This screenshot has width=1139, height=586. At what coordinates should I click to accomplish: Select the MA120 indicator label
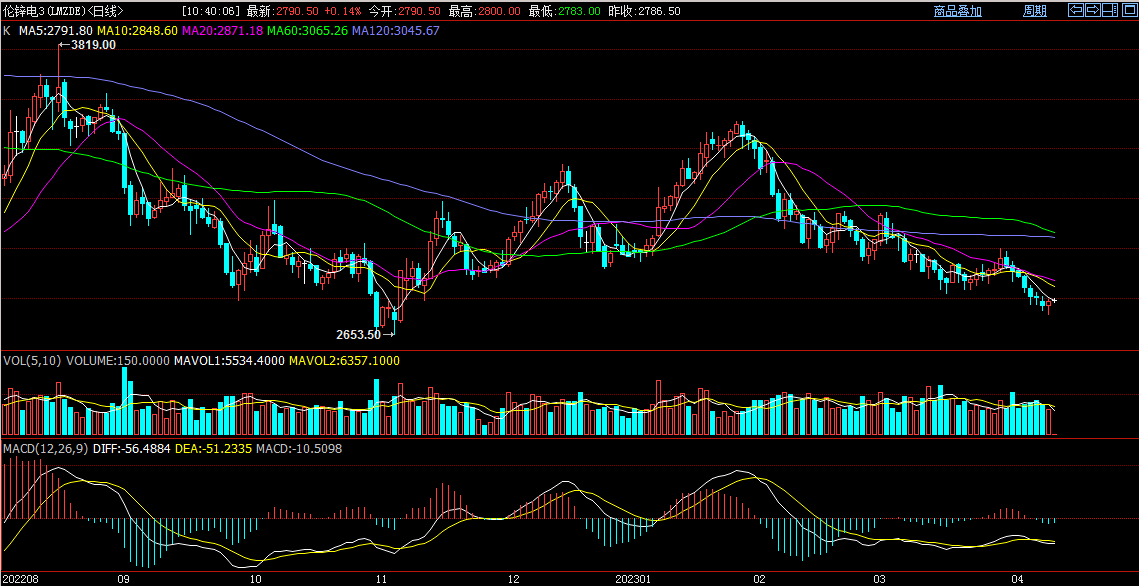pyautogui.click(x=396, y=31)
